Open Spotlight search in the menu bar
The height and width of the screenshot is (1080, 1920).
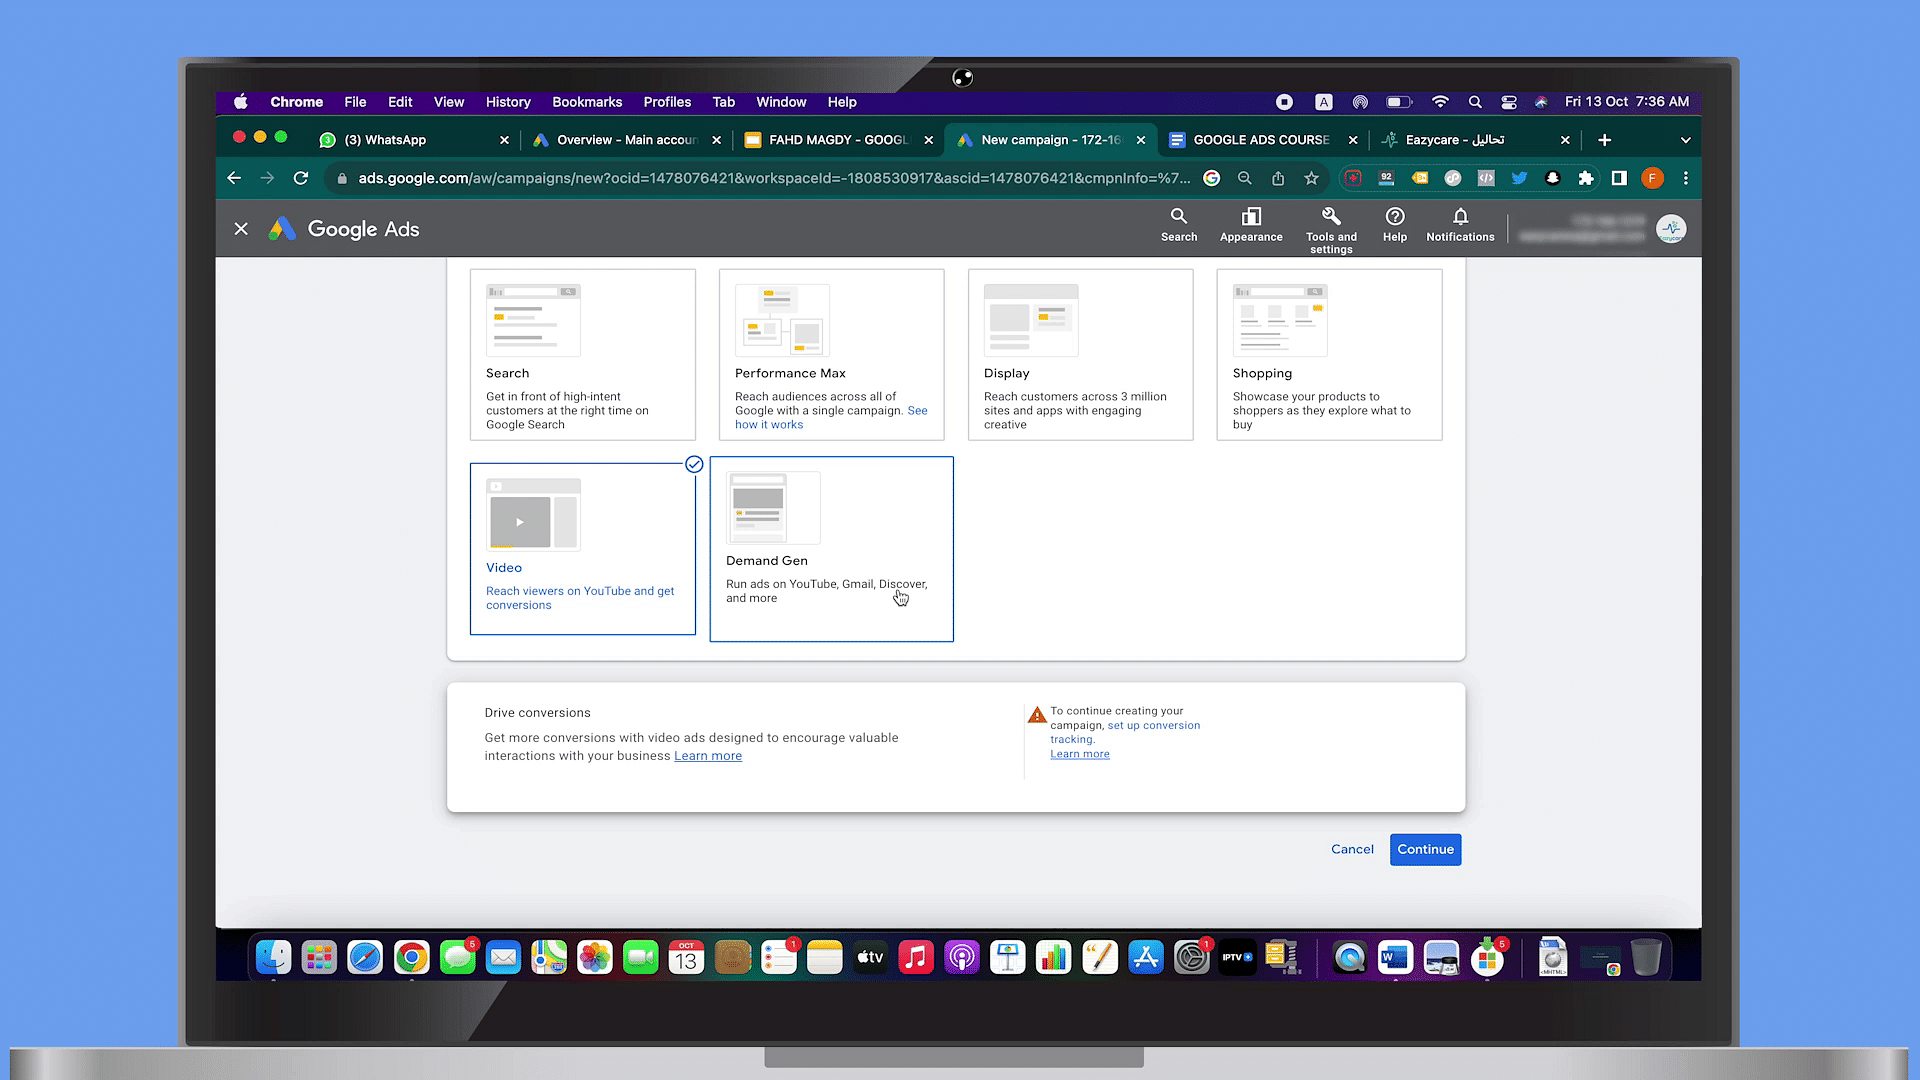click(1475, 102)
